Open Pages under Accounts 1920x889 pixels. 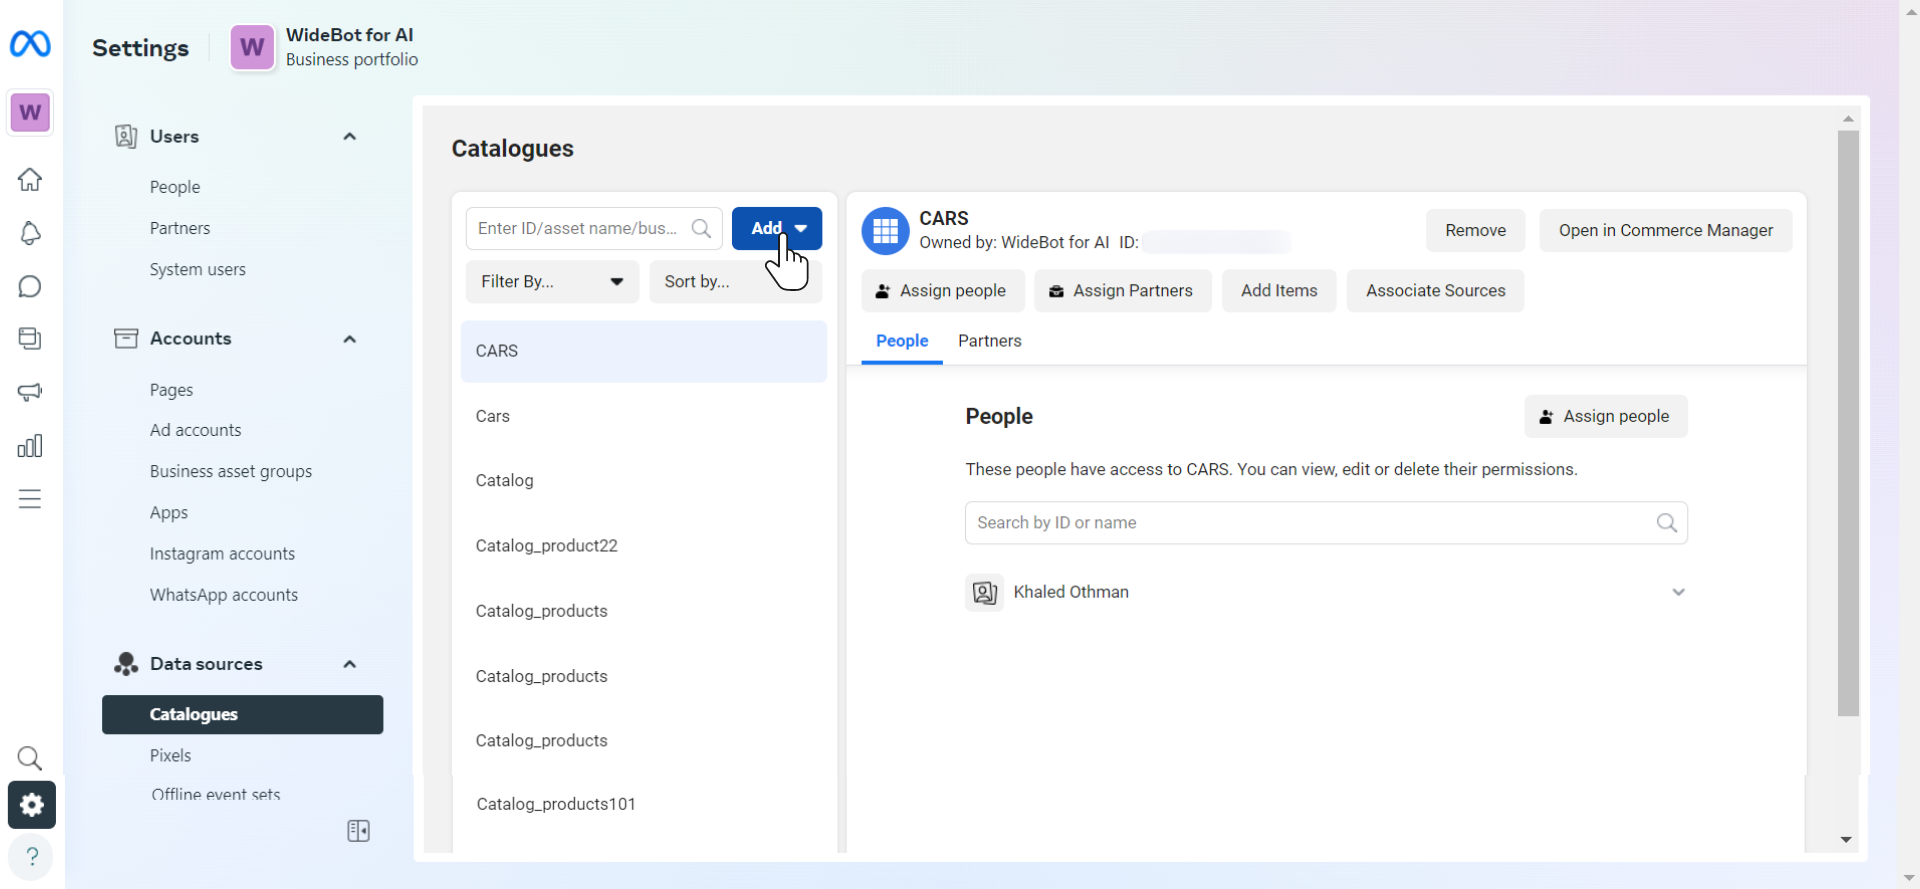pyautogui.click(x=172, y=390)
